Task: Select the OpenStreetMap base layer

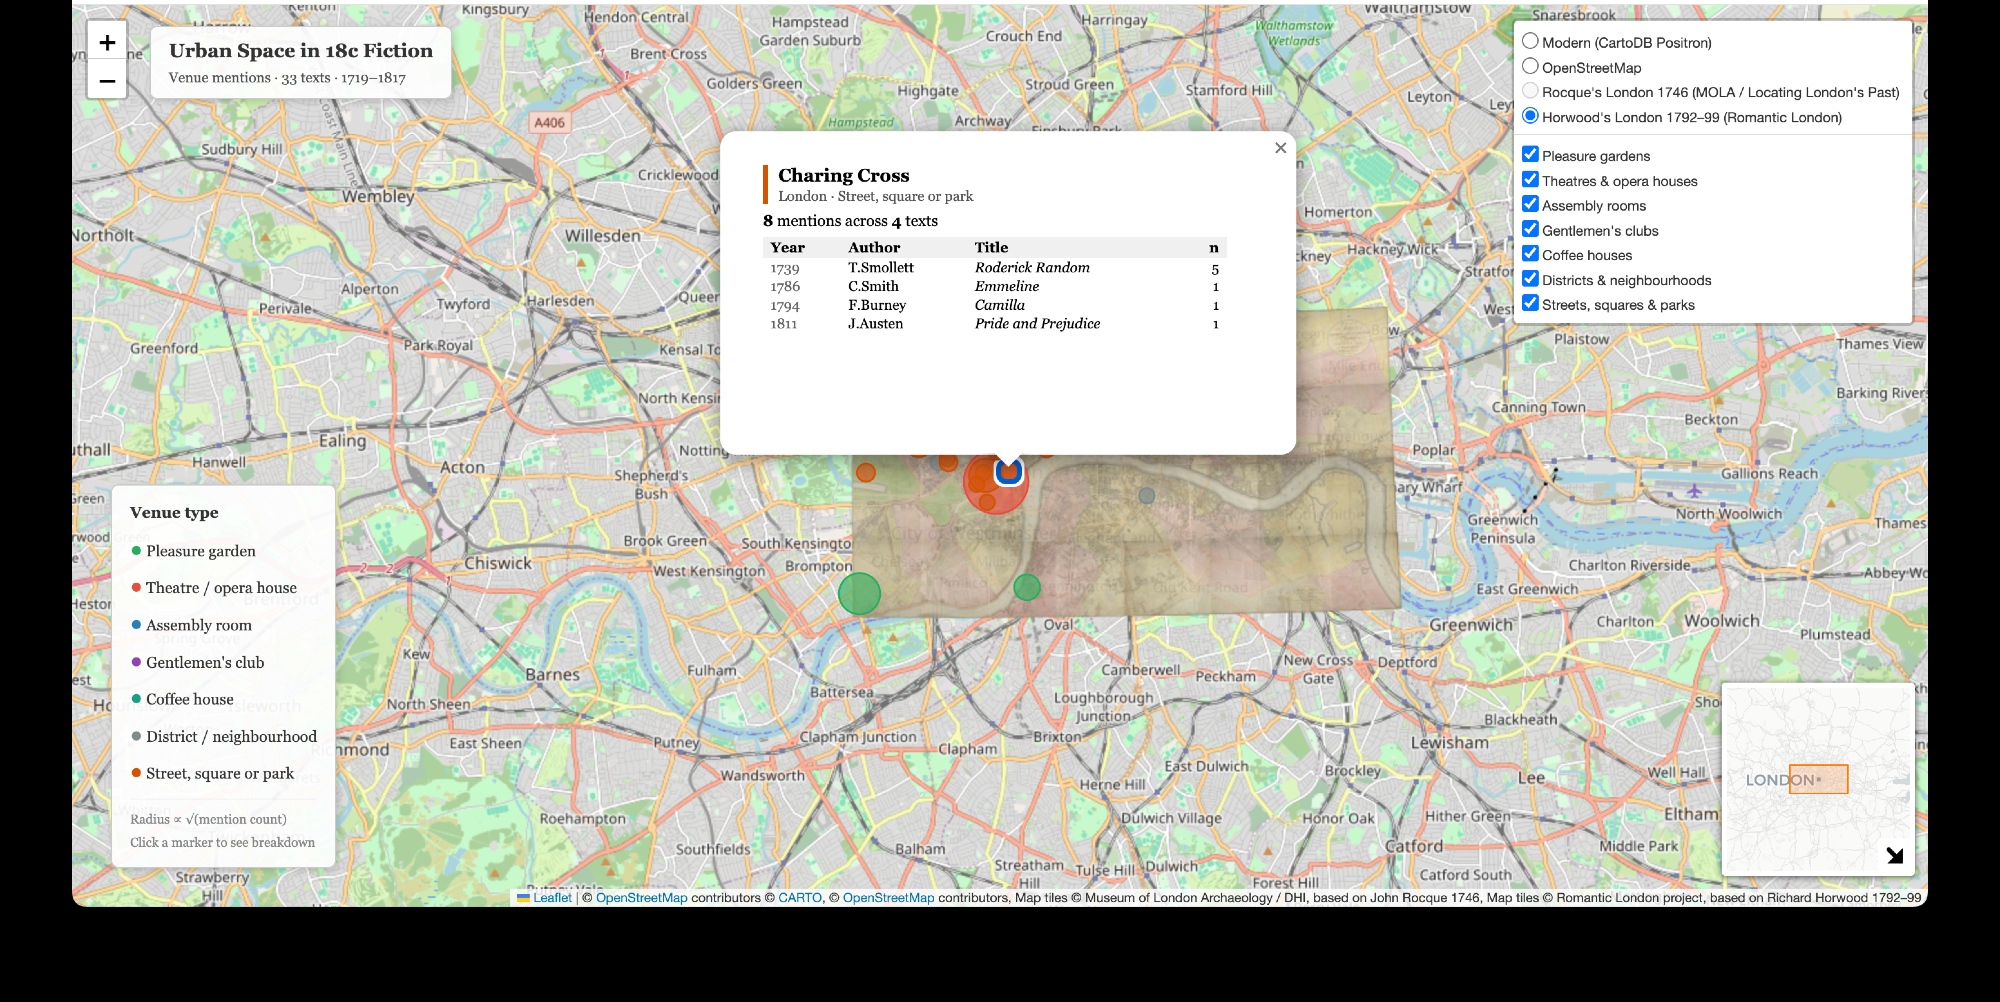Action: [x=1530, y=67]
